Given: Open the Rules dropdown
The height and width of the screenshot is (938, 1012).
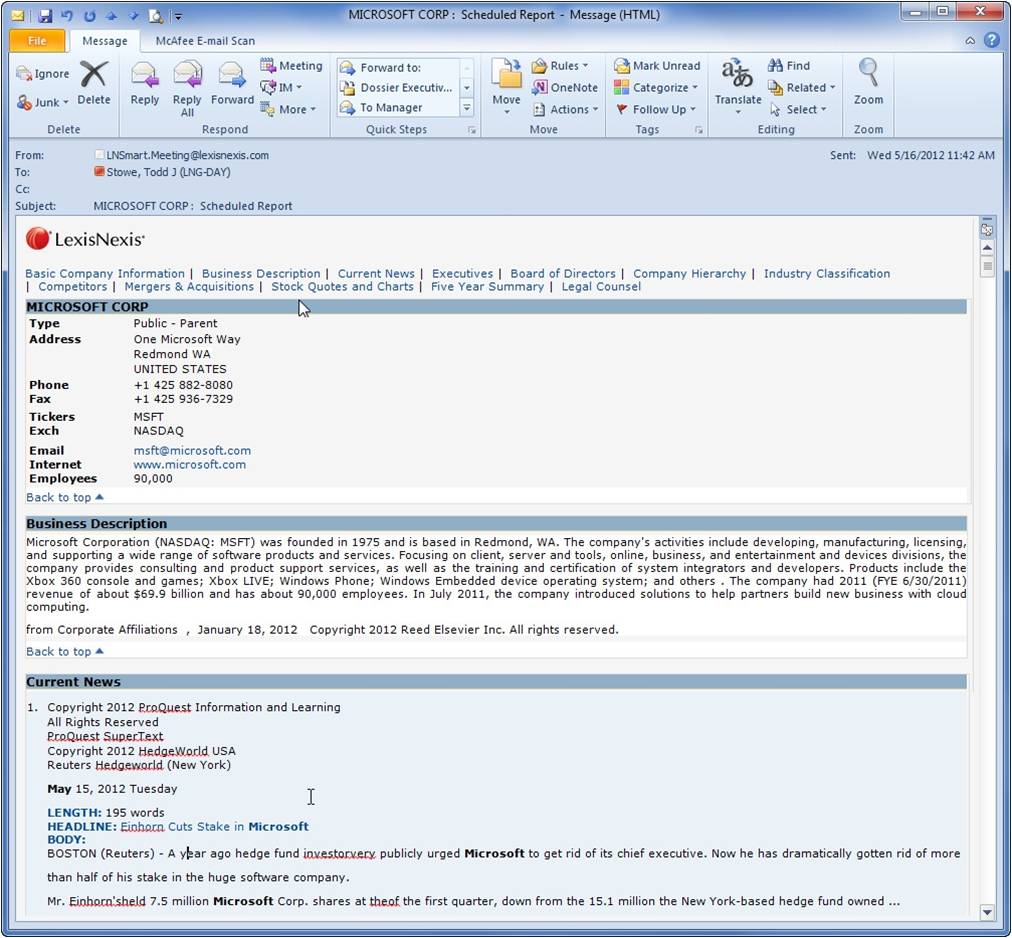Looking at the screenshot, I should (x=560, y=66).
